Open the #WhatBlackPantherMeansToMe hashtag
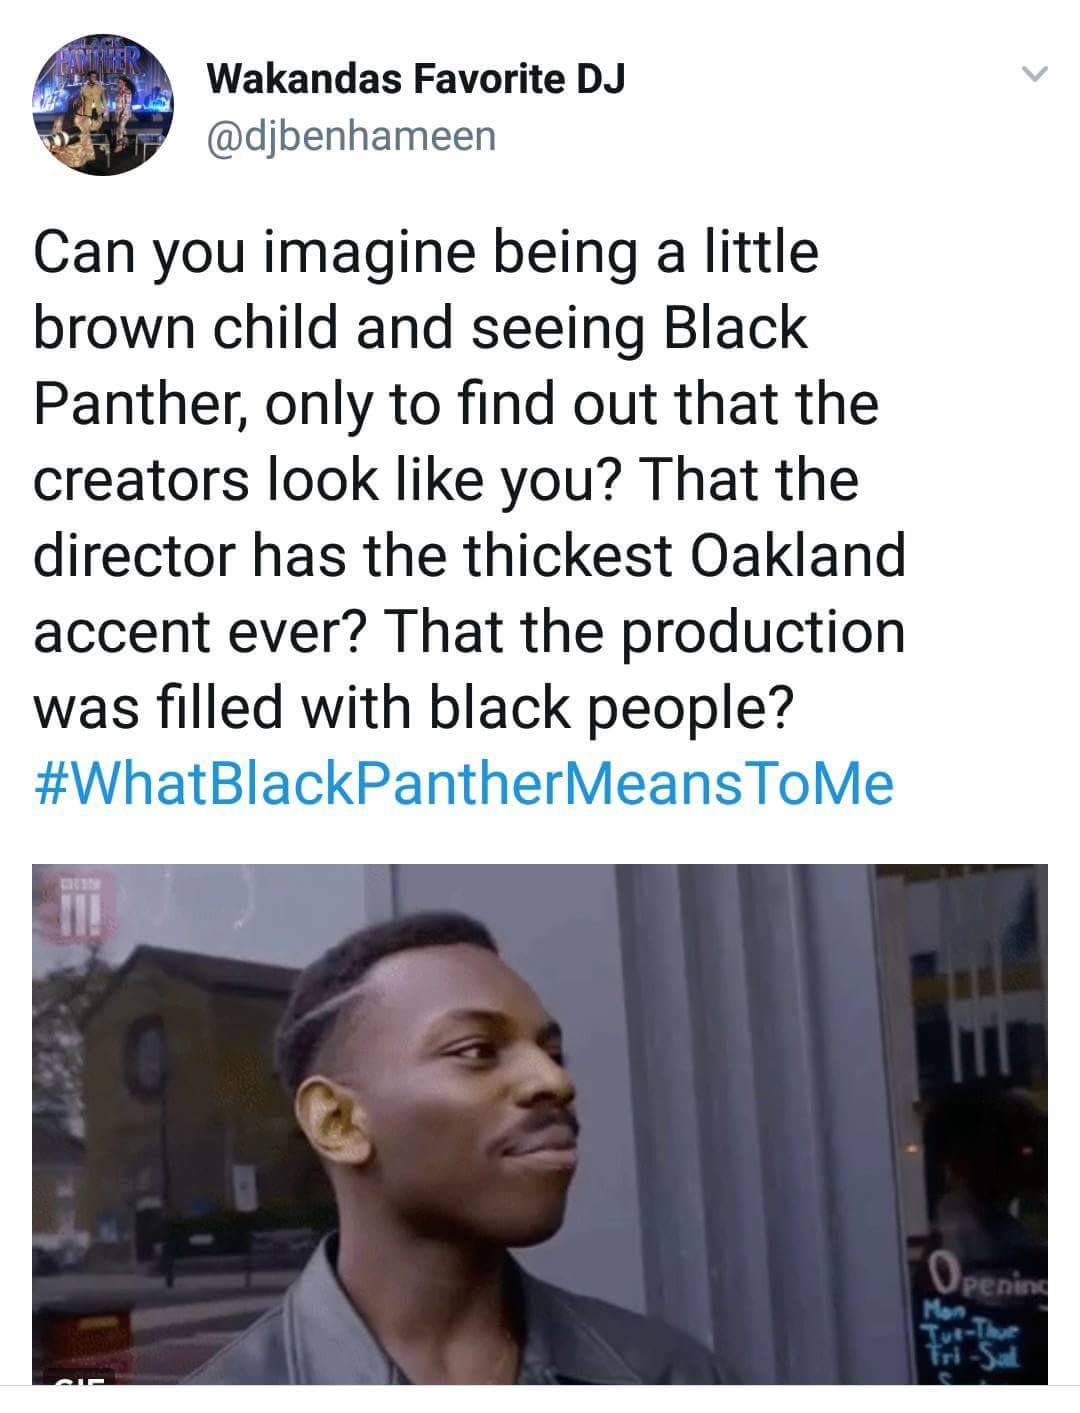 tap(464, 784)
